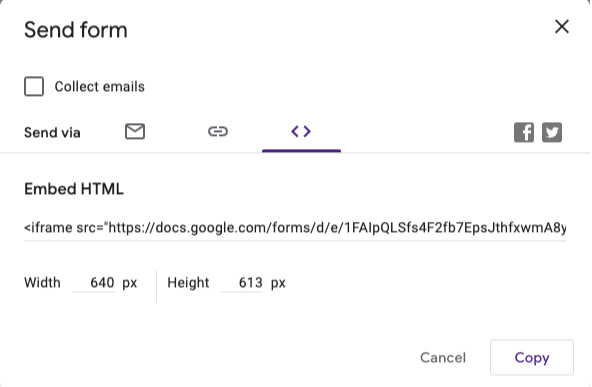Click the Width label

pos(42,282)
